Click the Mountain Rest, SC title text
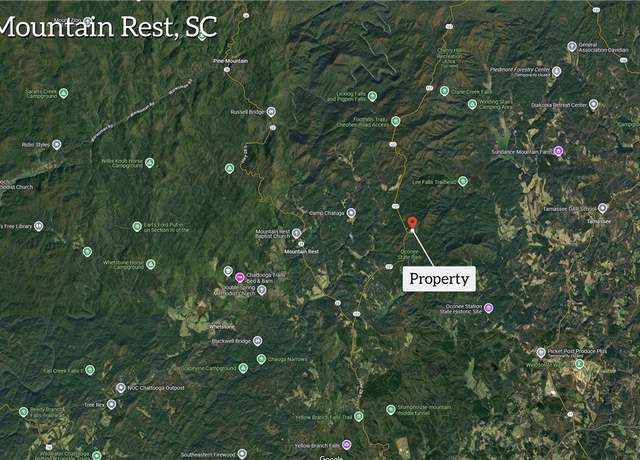The width and height of the screenshot is (640, 460). point(108,27)
